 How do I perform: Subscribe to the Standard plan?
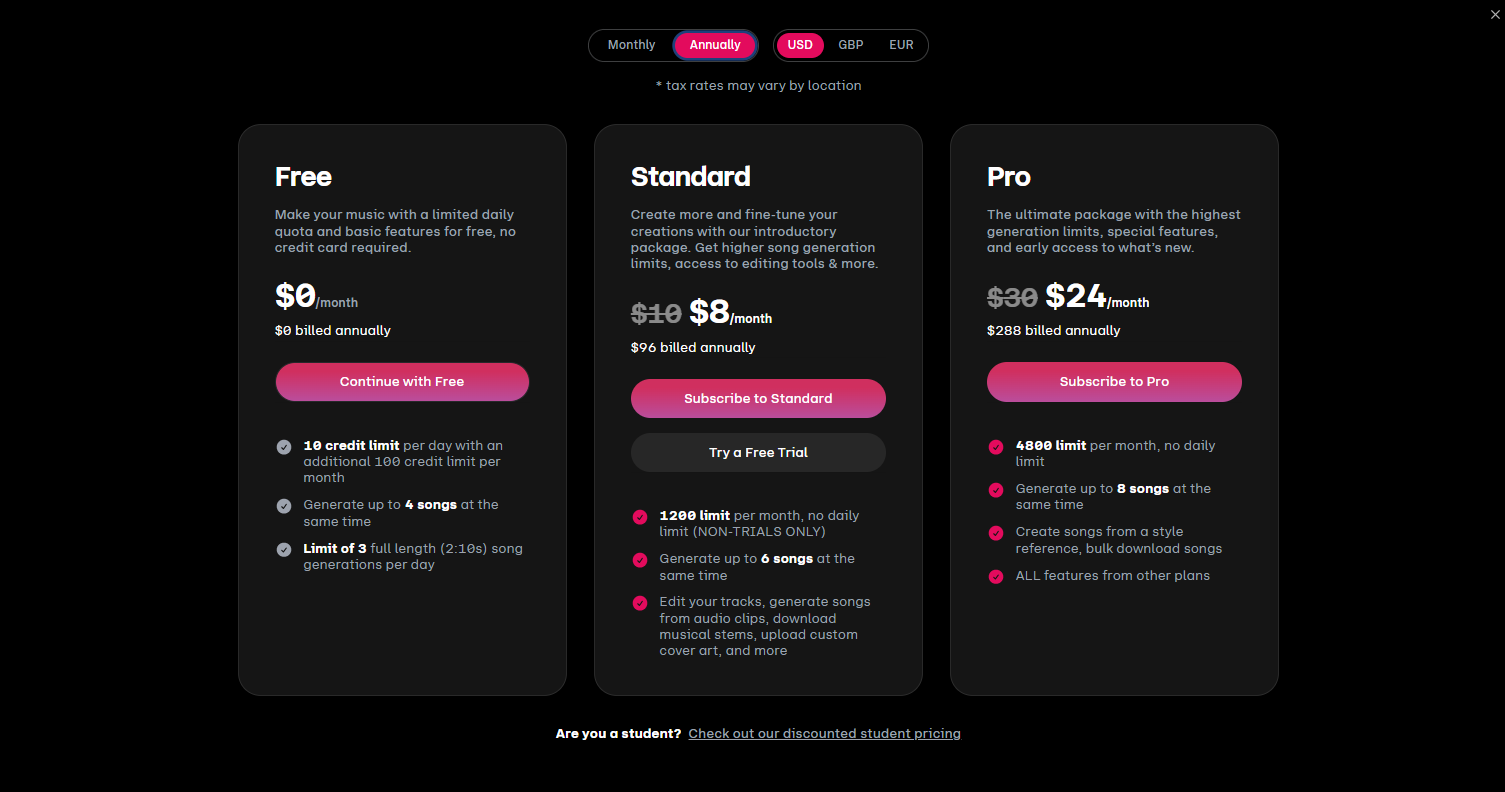pyautogui.click(x=758, y=398)
